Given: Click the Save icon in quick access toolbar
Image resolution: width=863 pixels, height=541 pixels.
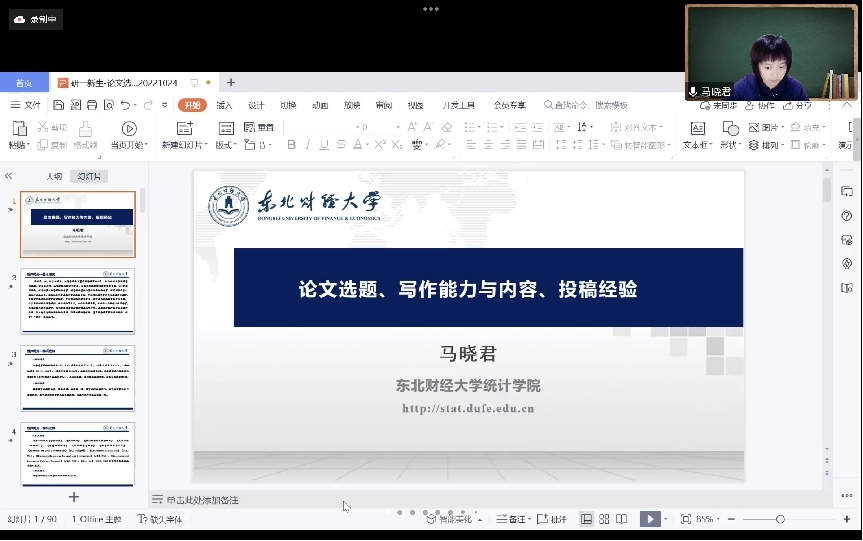Looking at the screenshot, I should 59,105.
